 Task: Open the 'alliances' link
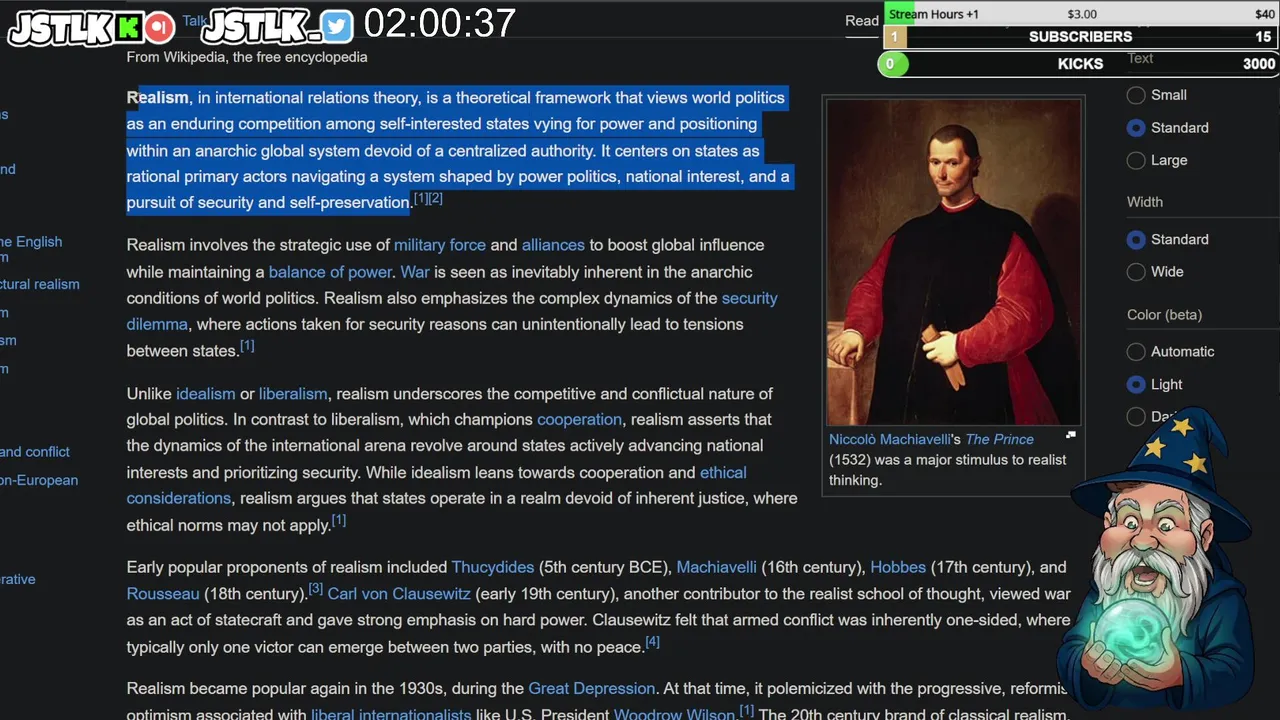click(x=553, y=245)
